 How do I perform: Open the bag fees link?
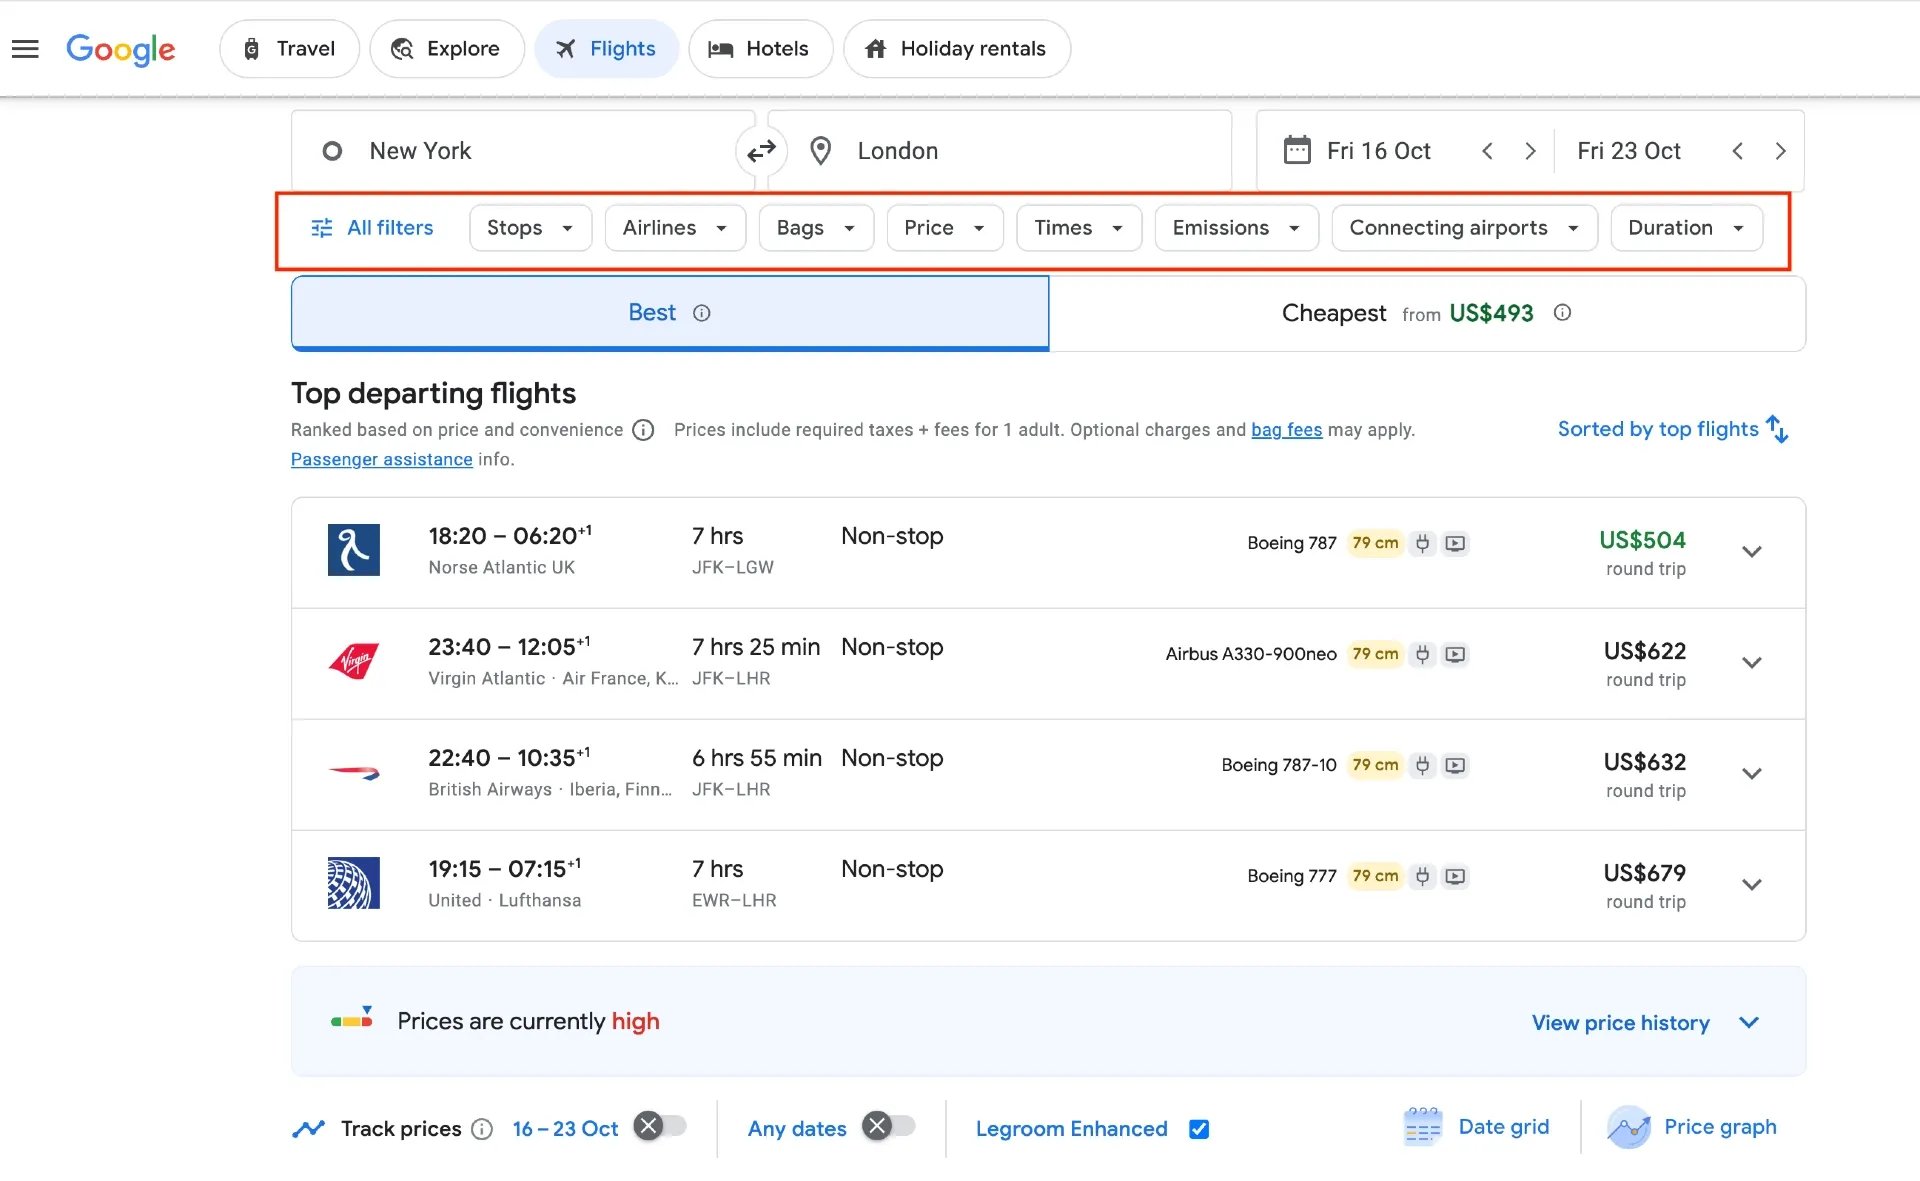pos(1286,430)
